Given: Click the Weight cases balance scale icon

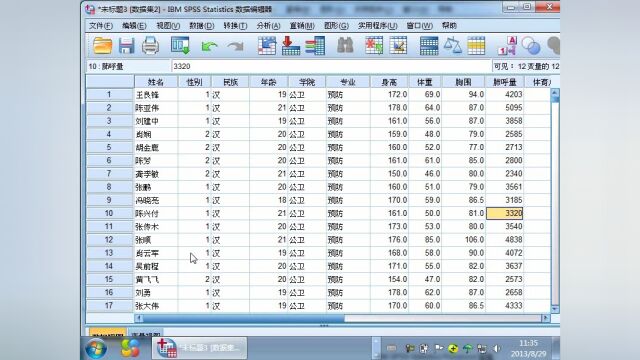Looking at the screenshot, I should tap(453, 45).
